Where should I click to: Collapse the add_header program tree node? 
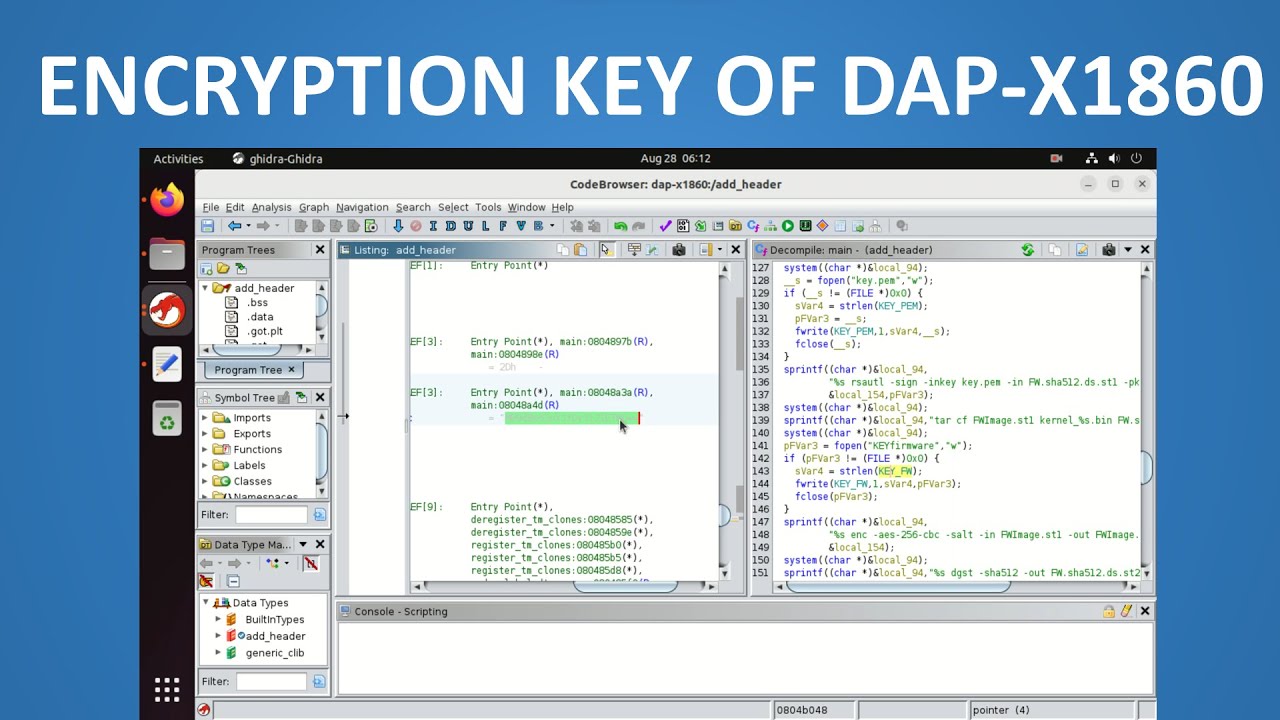point(206,288)
